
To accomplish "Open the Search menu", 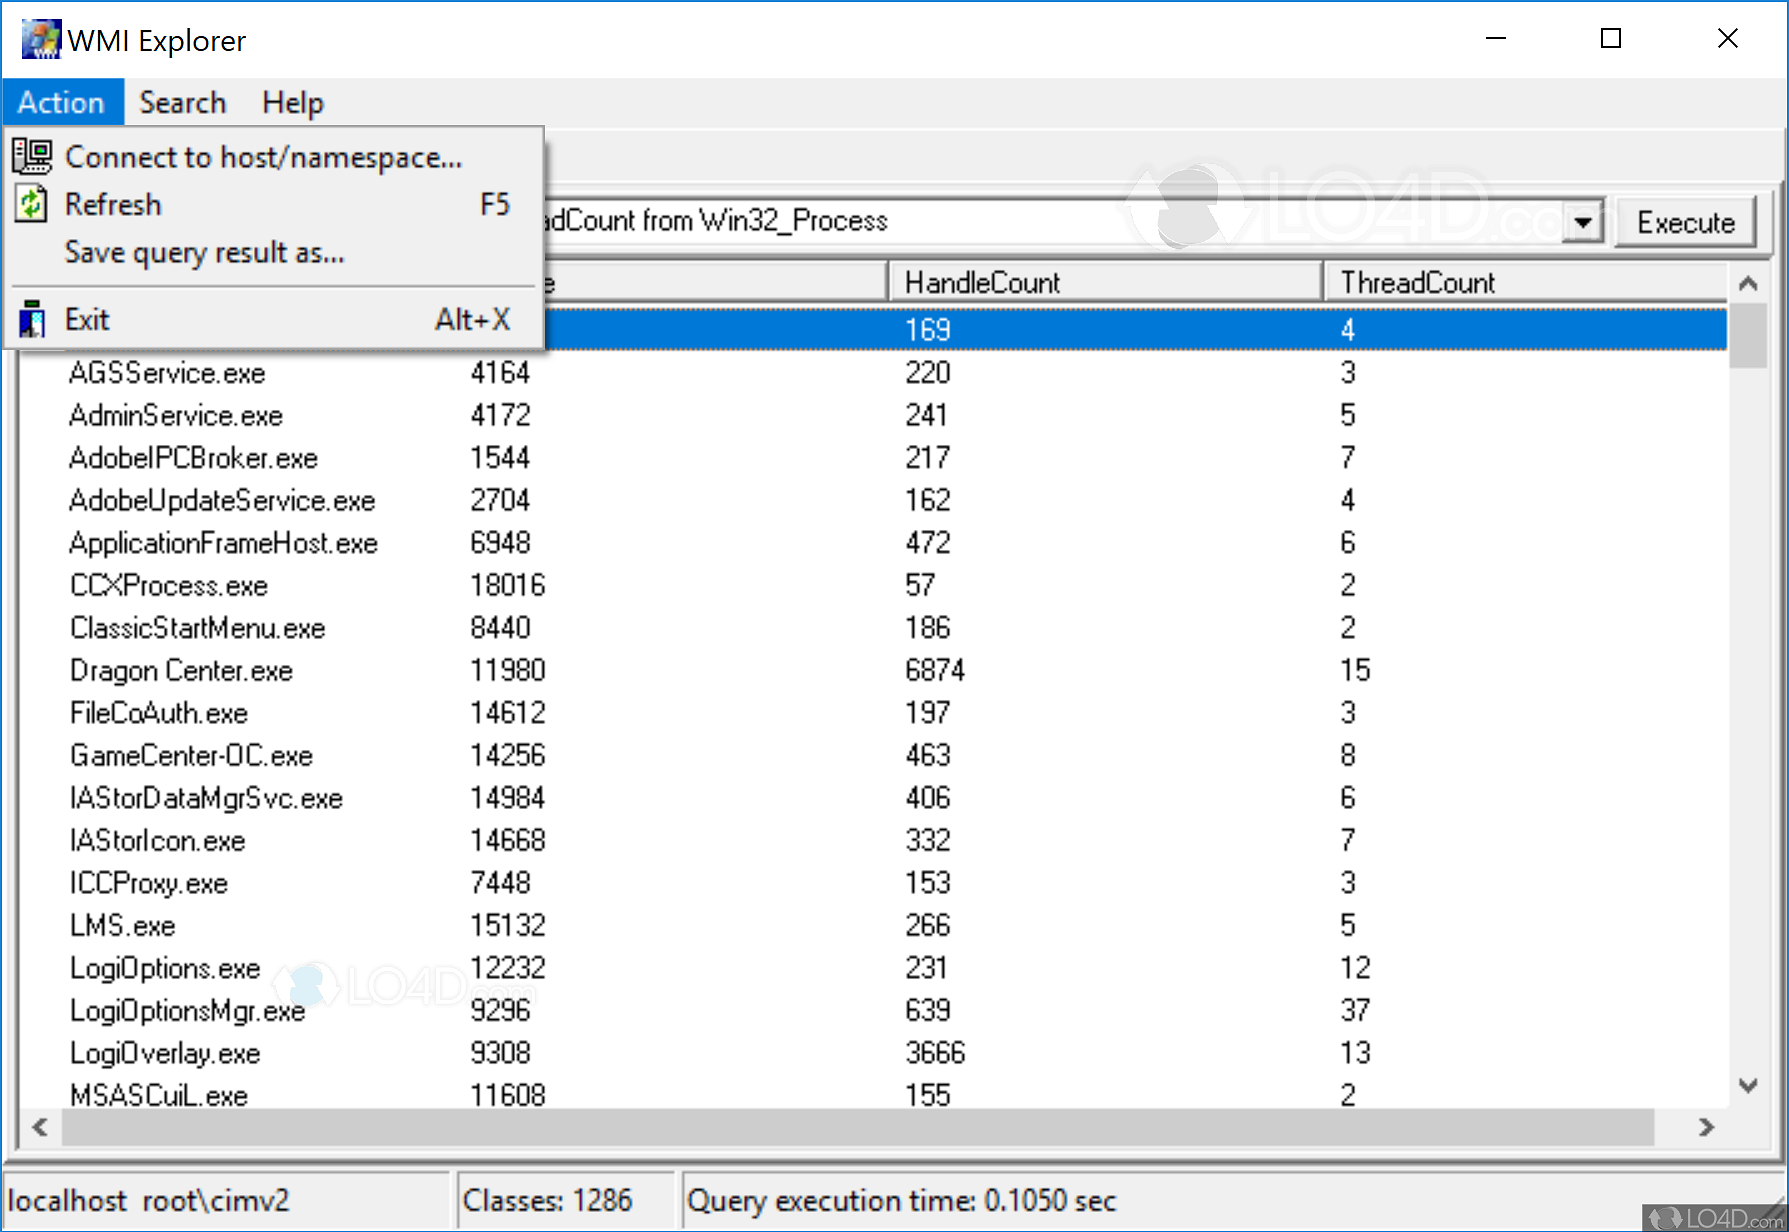I will tap(182, 102).
